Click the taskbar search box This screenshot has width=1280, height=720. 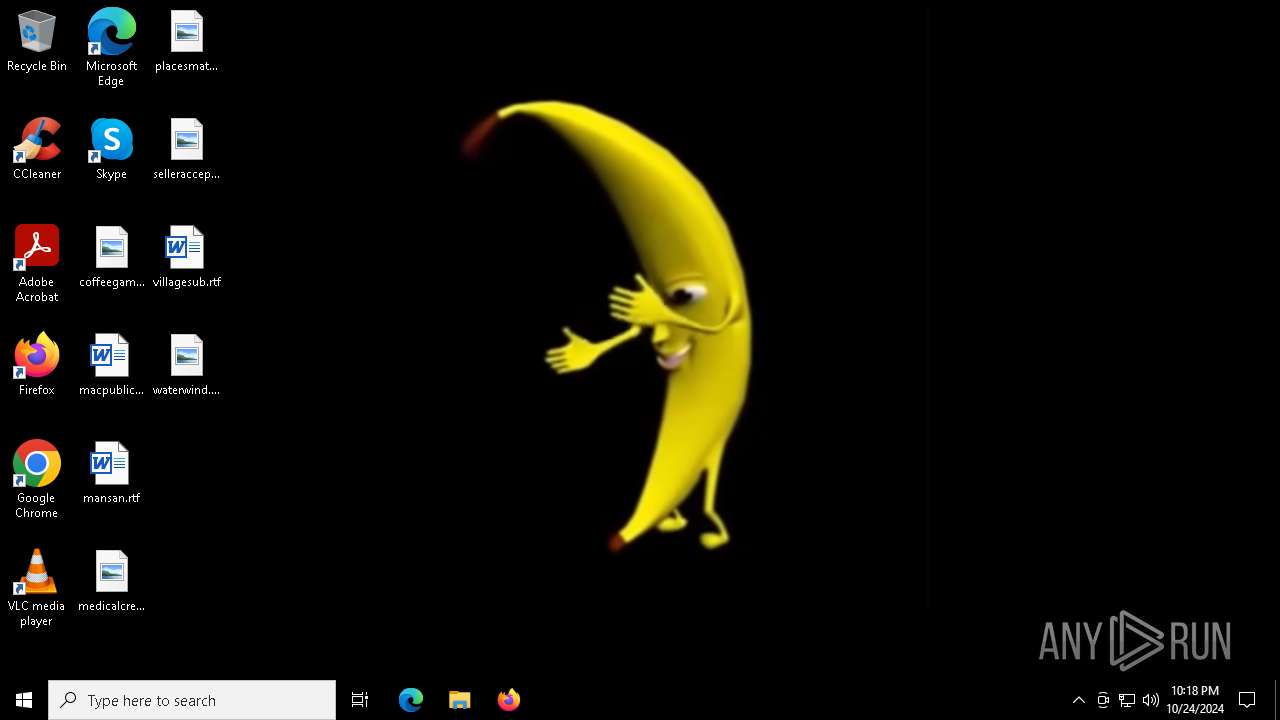click(x=192, y=700)
